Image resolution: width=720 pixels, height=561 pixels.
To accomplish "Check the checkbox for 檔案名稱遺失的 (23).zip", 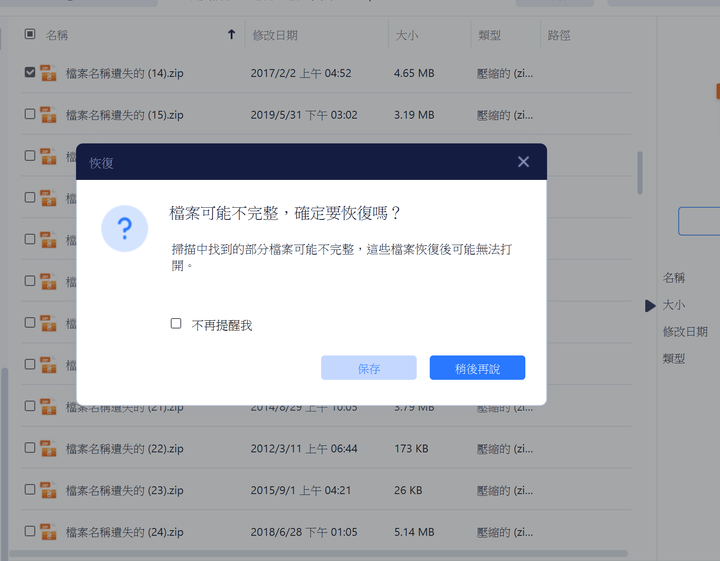I will (x=30, y=489).
